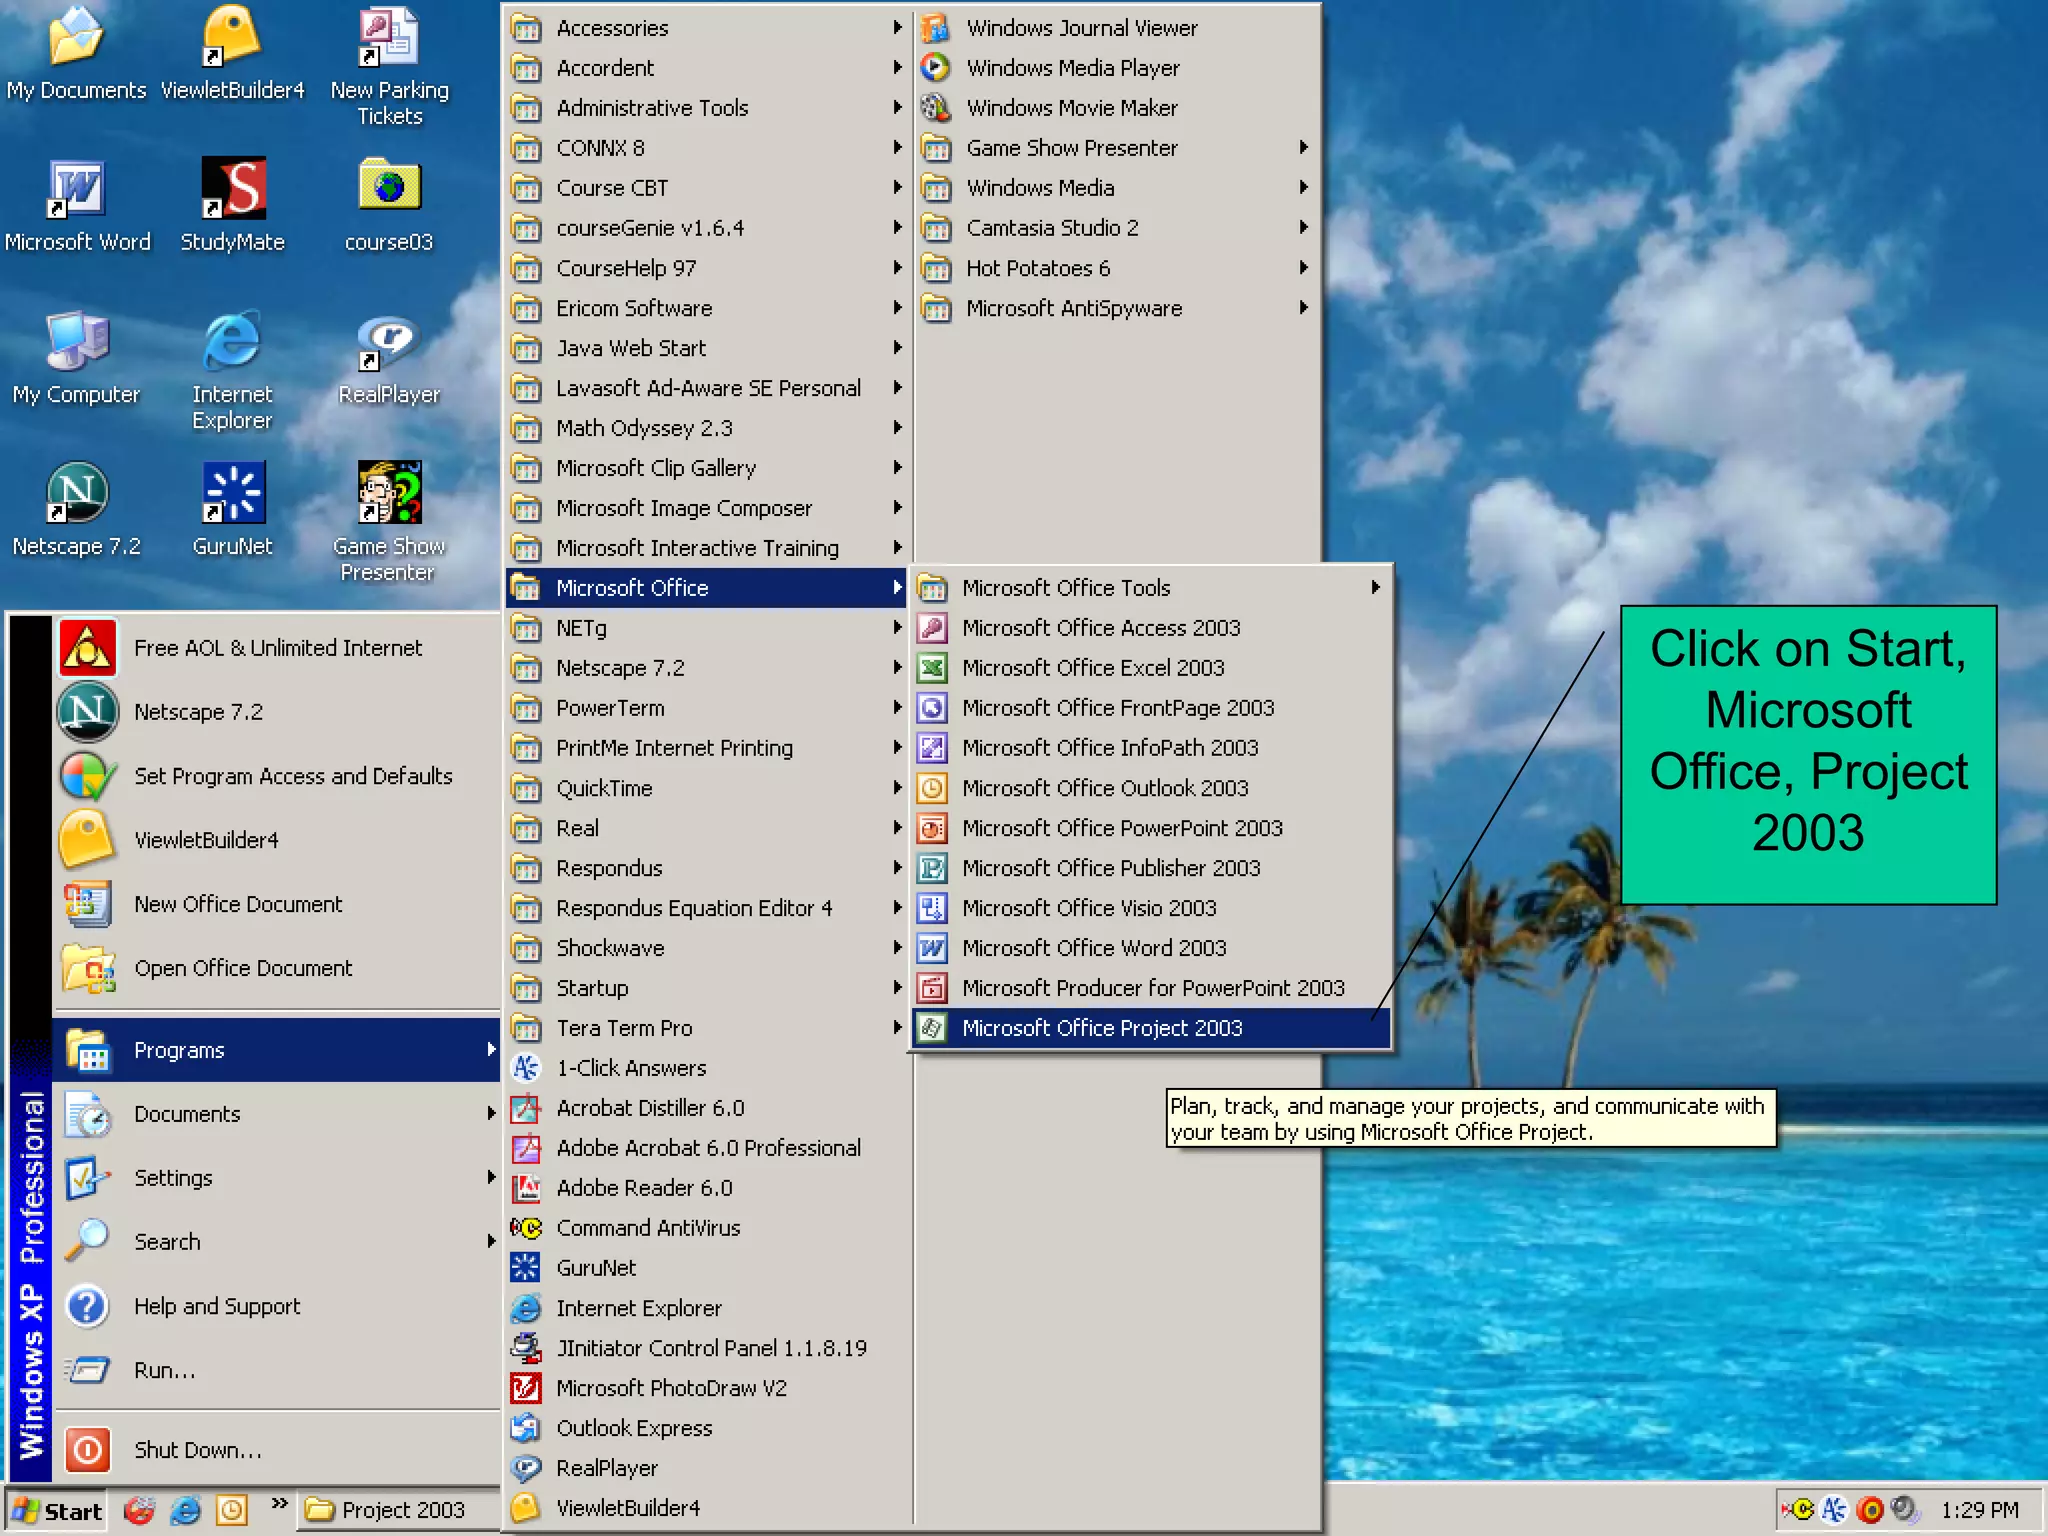Click the JInitiator Control Panel icon
2048x1536 pixels.
tap(526, 1348)
